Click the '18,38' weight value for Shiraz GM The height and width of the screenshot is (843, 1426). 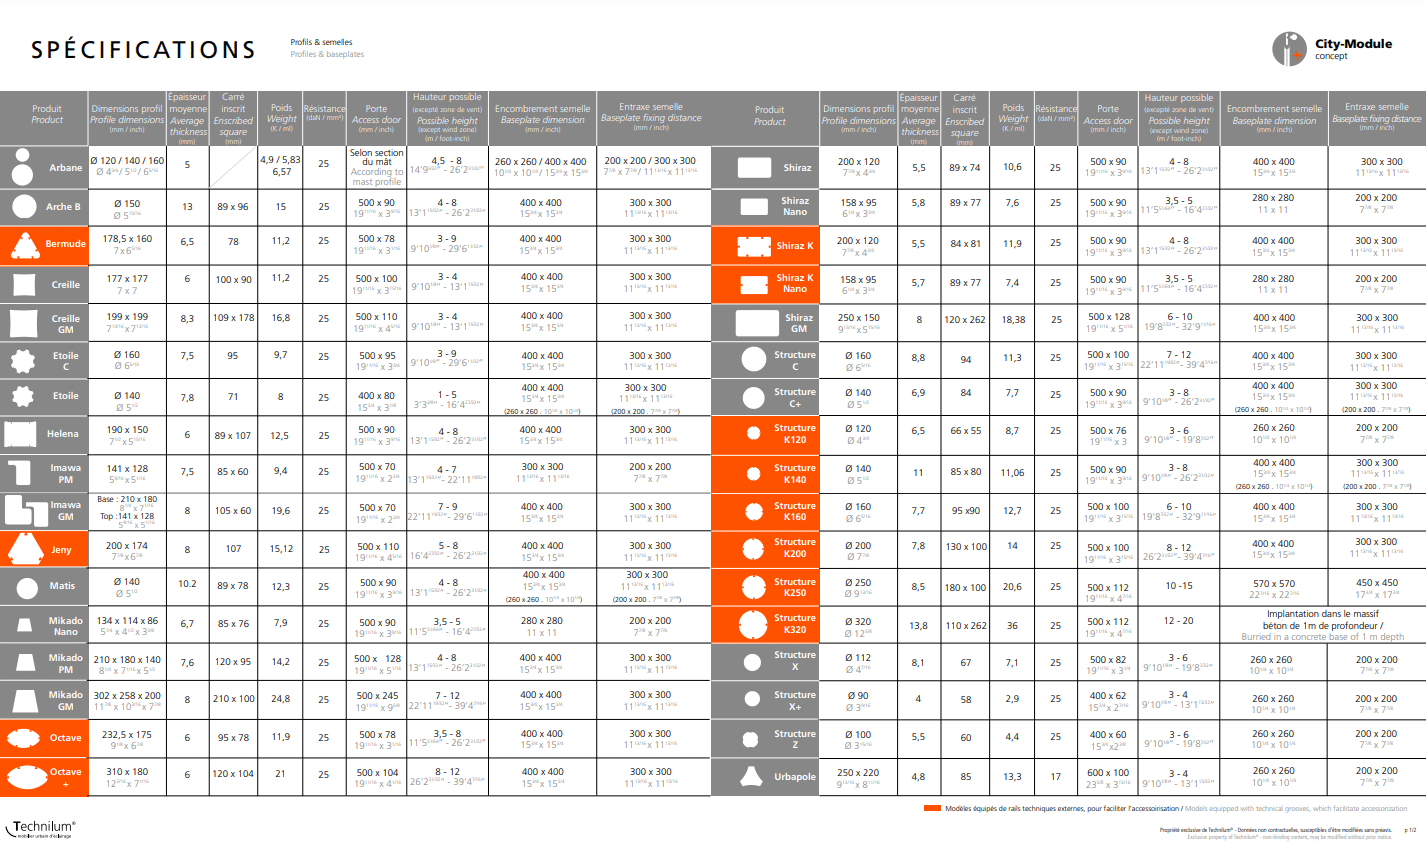click(1013, 320)
